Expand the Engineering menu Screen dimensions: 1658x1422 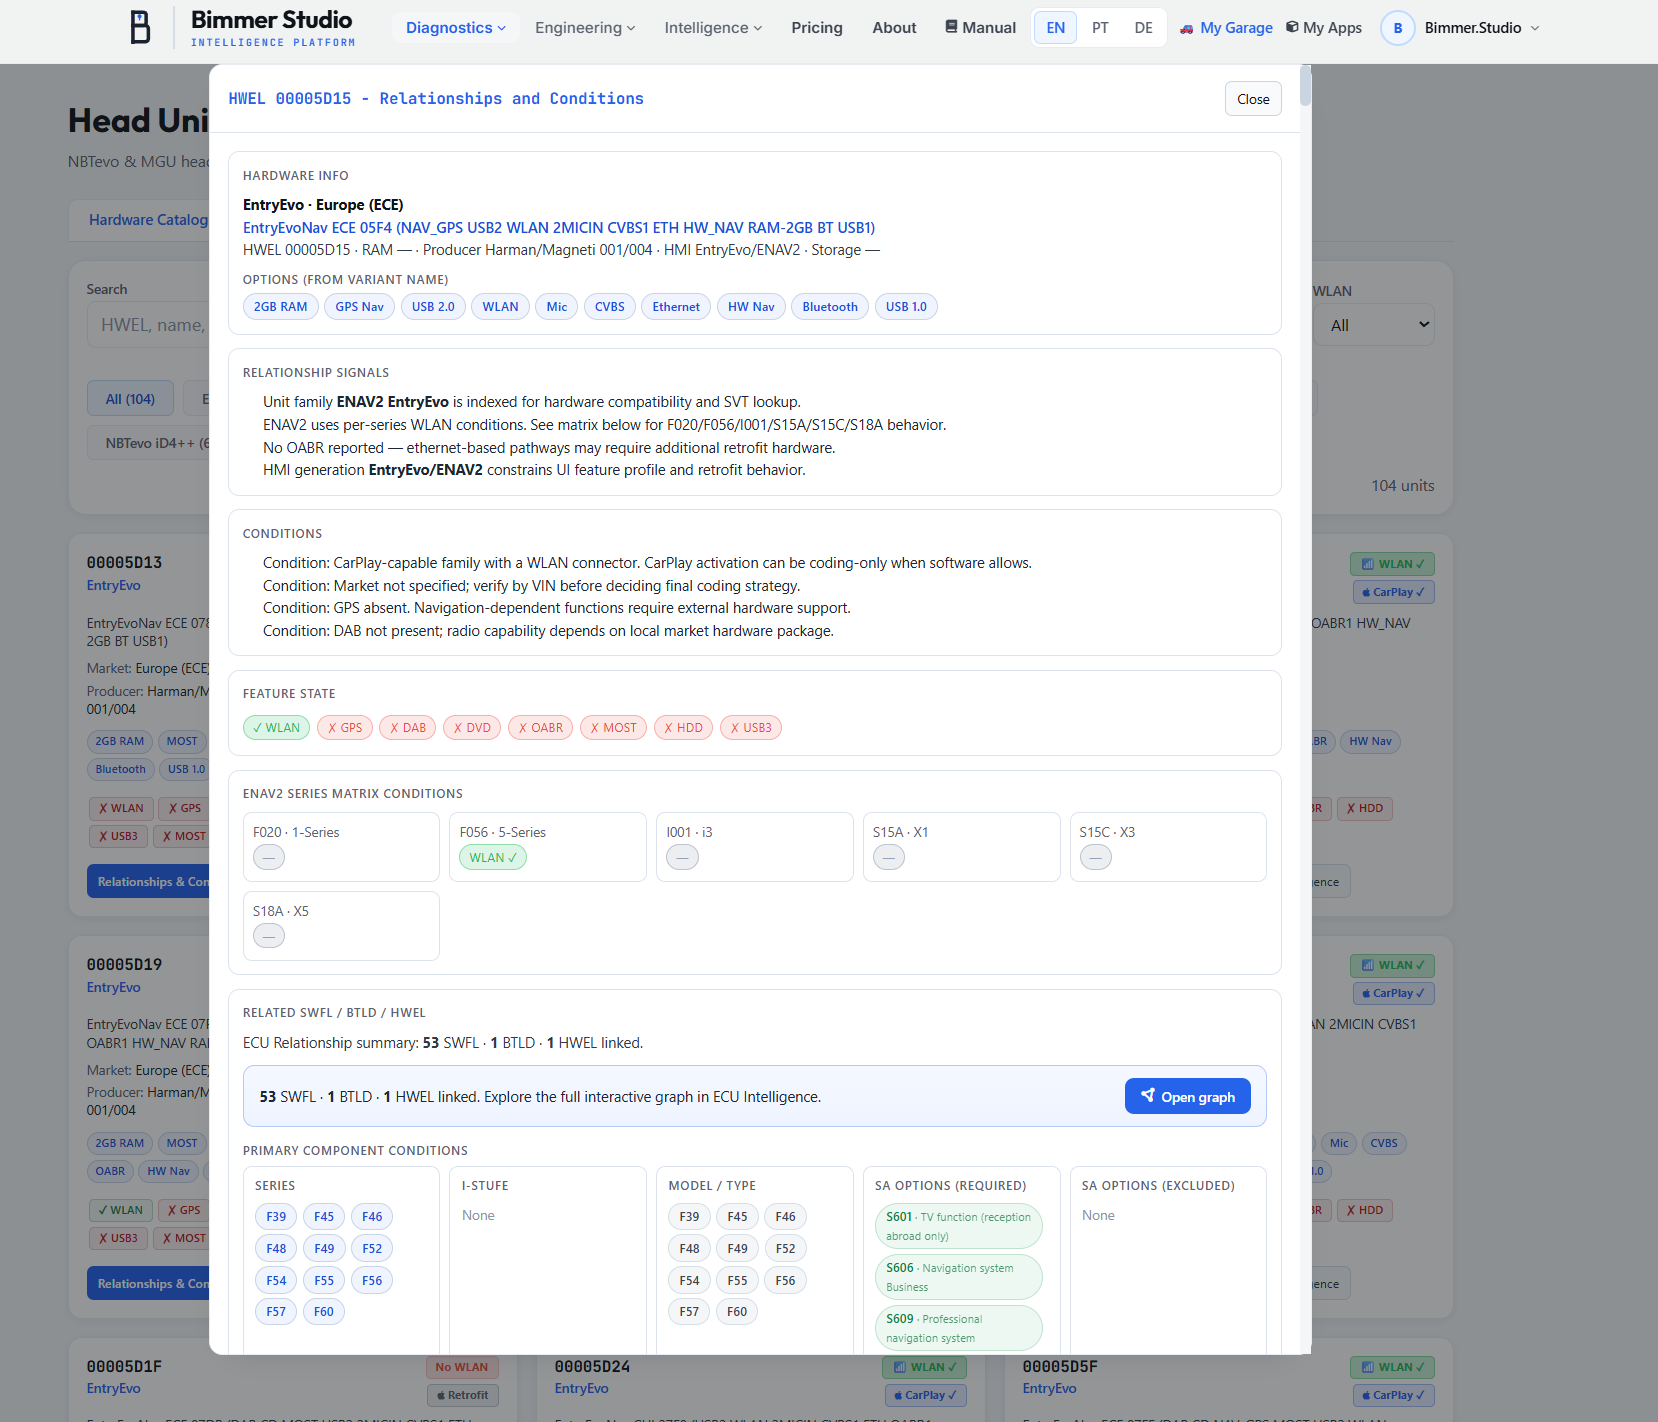click(585, 28)
